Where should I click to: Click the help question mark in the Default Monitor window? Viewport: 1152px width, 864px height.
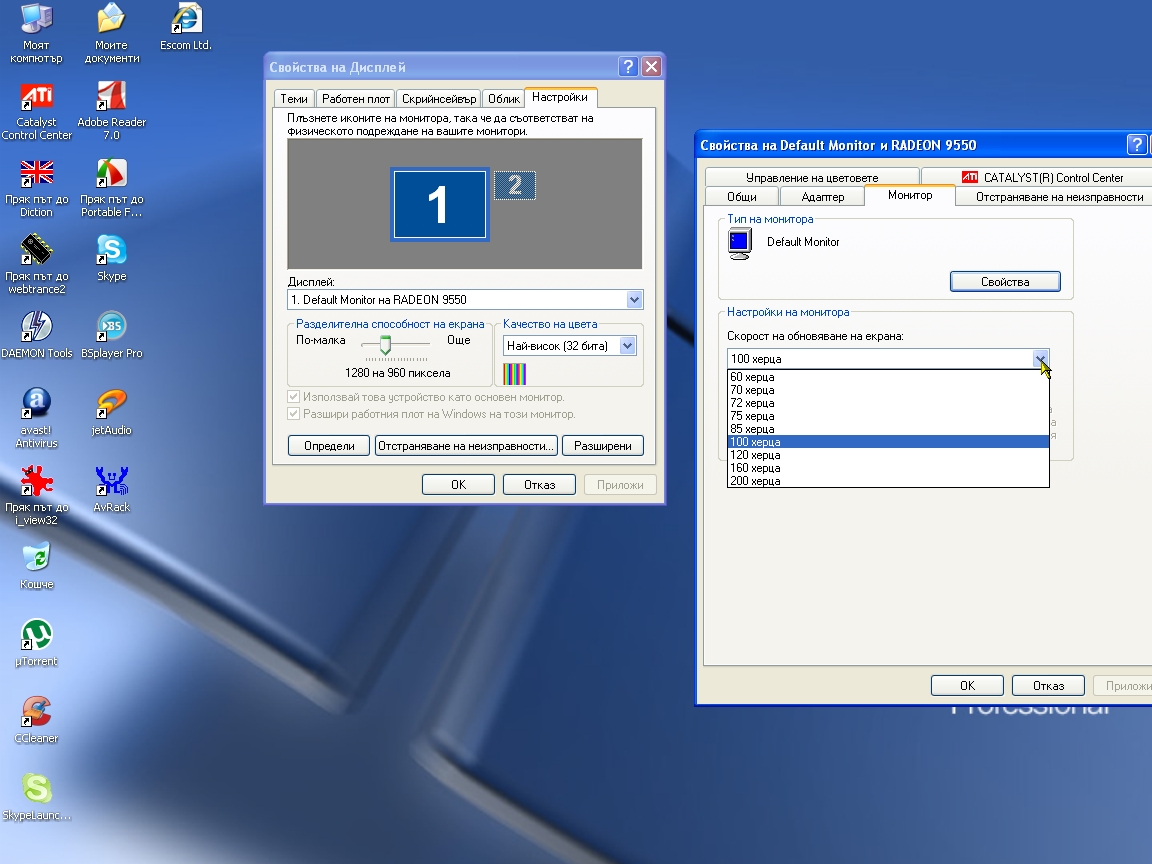pyautogui.click(x=1136, y=145)
